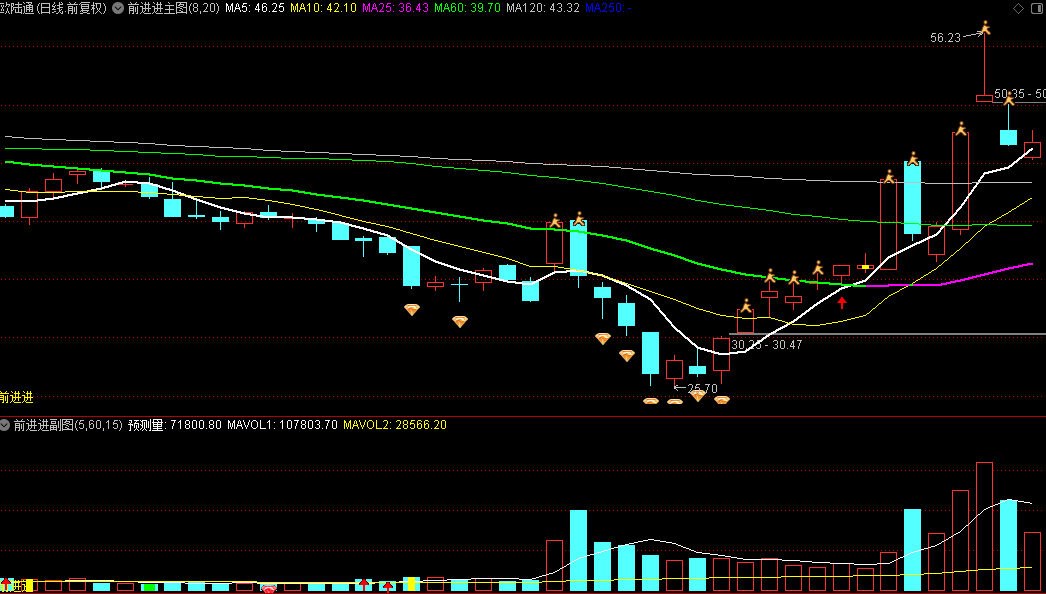
Task: Select the MAVOL2: 28566.20 label
Action: (x=395, y=424)
